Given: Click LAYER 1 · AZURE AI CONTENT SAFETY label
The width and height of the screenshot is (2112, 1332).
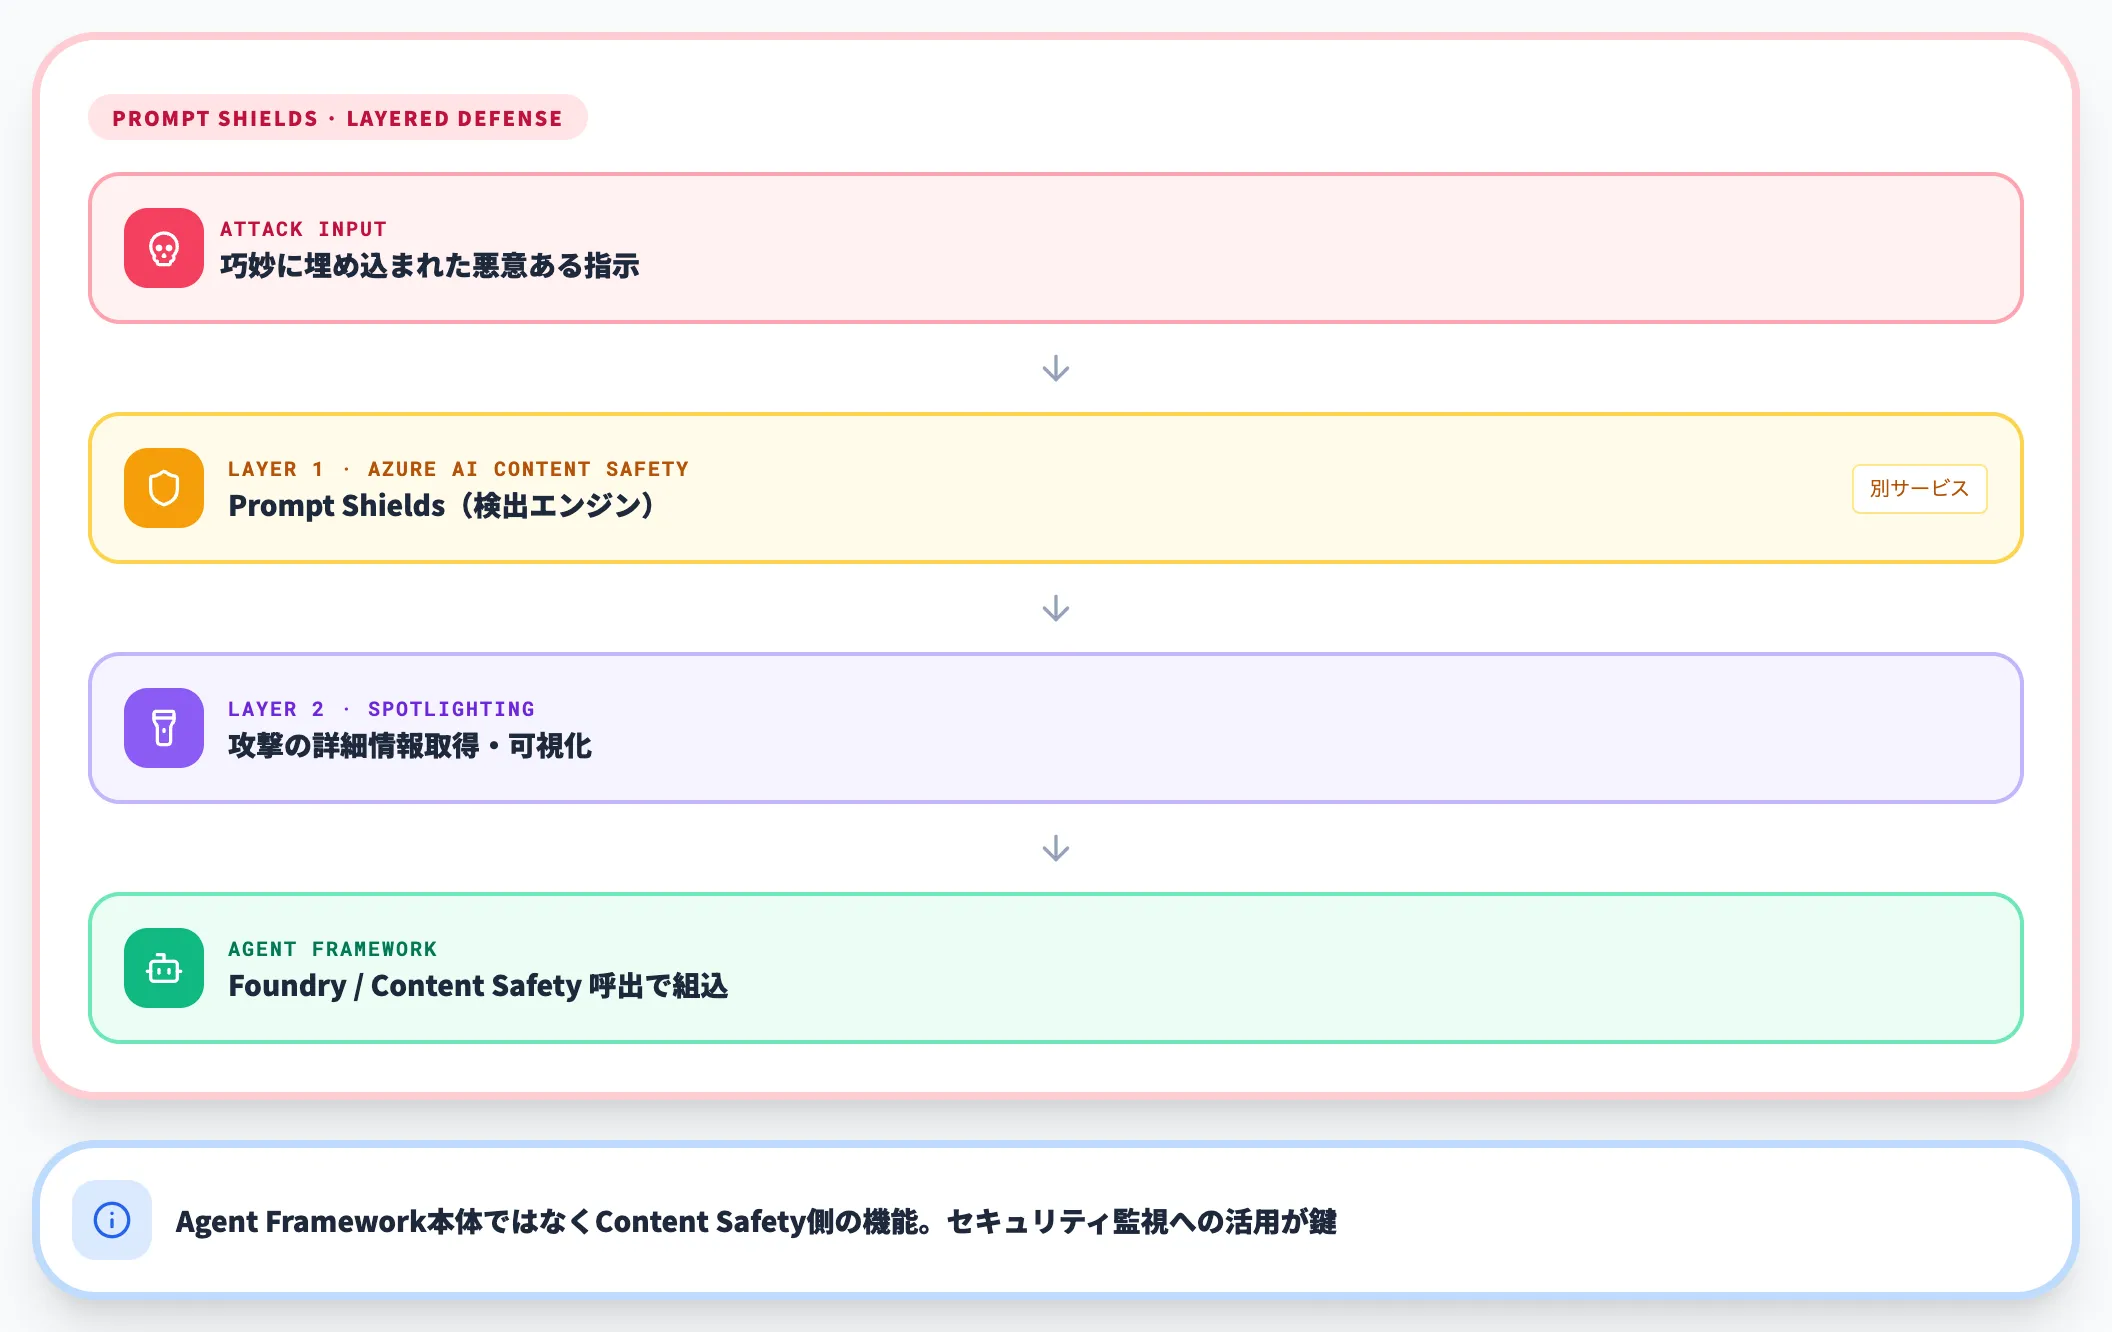Looking at the screenshot, I should (458, 469).
